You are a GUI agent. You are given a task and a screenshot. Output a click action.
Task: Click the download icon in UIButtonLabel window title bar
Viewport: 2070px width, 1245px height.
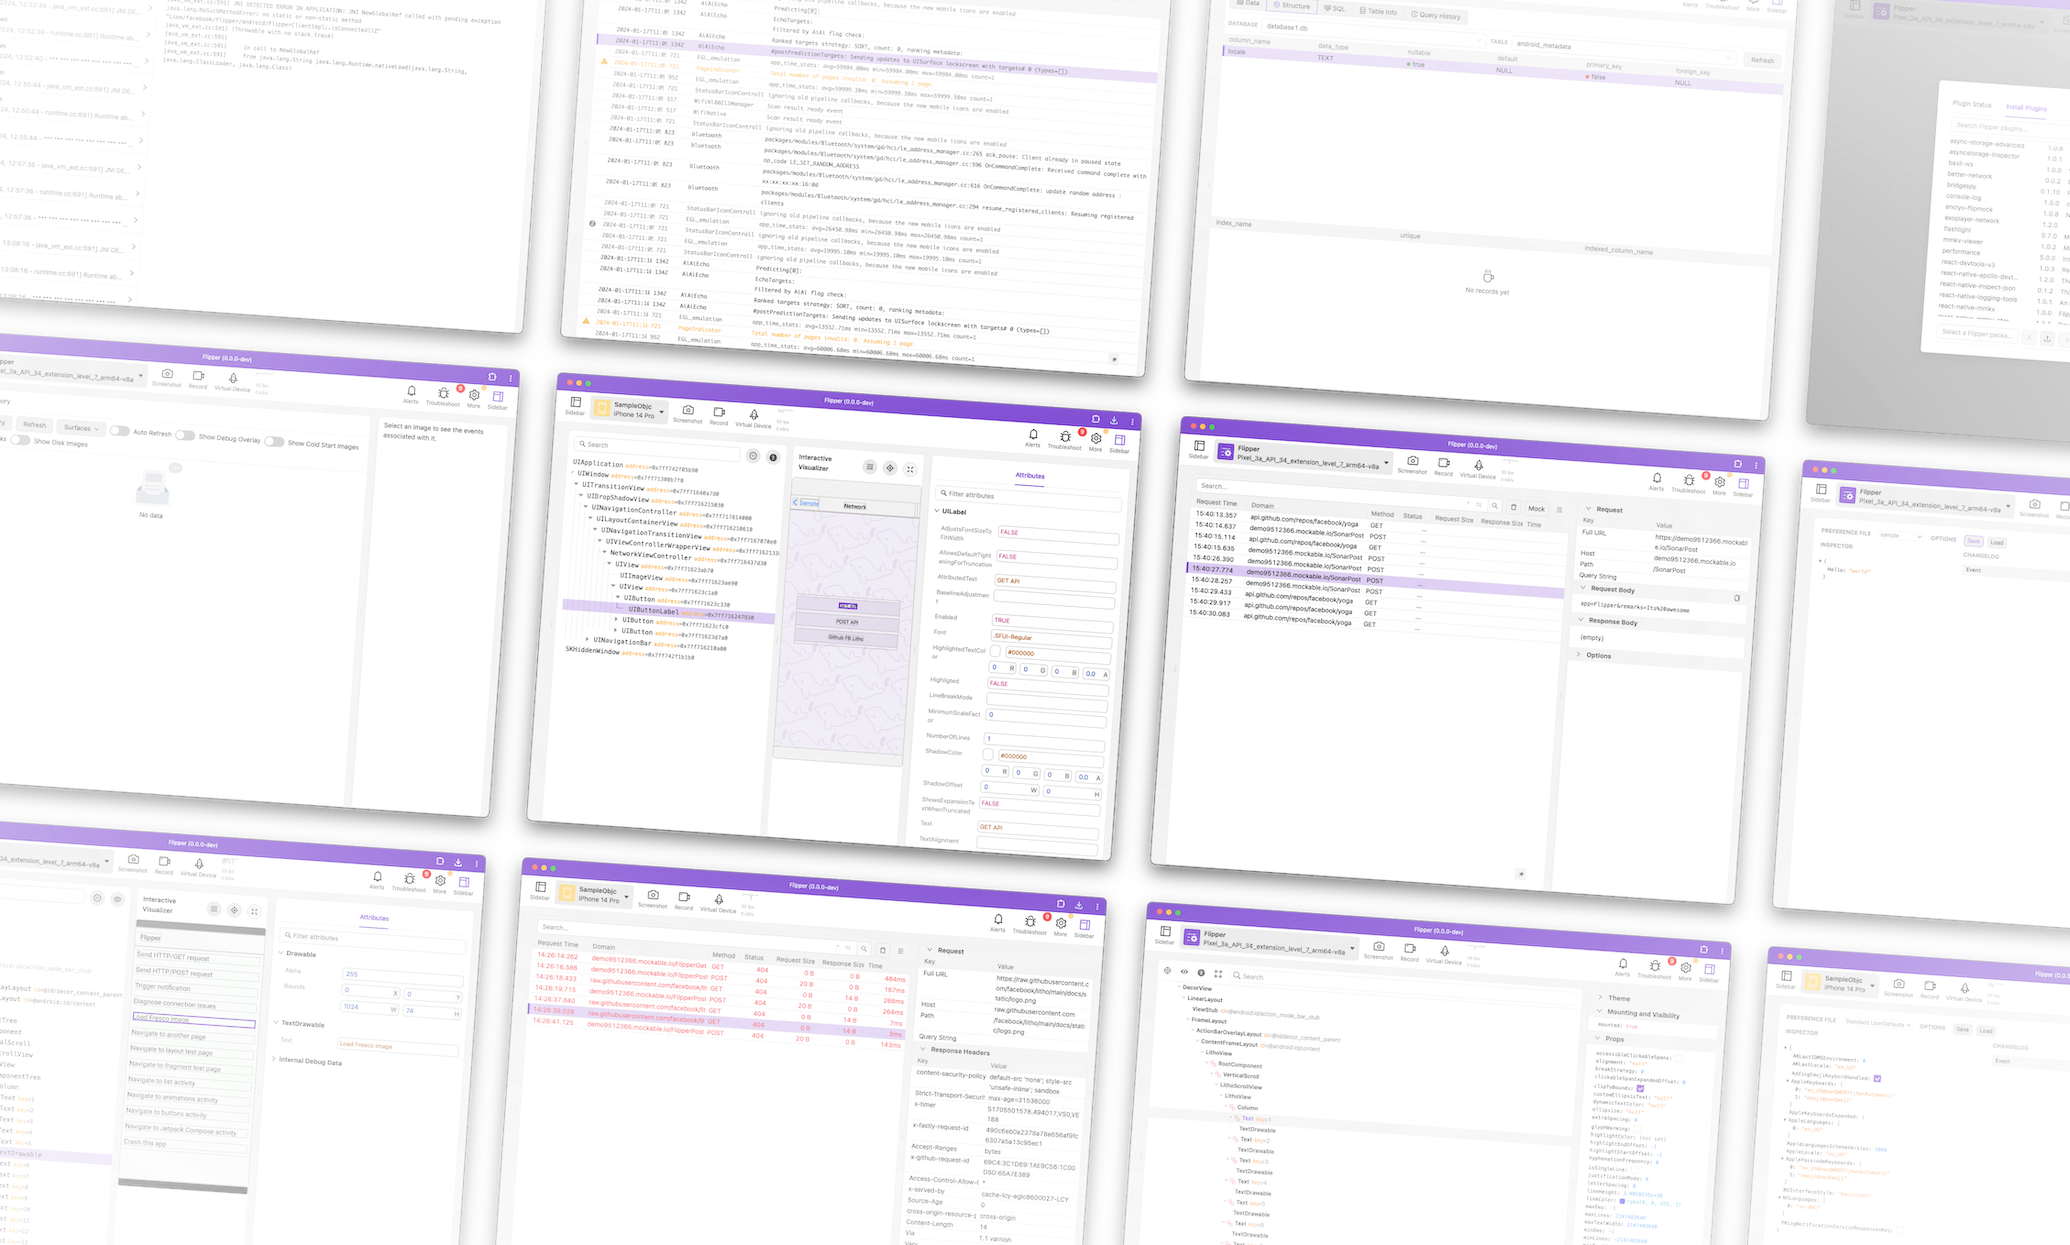click(1114, 420)
